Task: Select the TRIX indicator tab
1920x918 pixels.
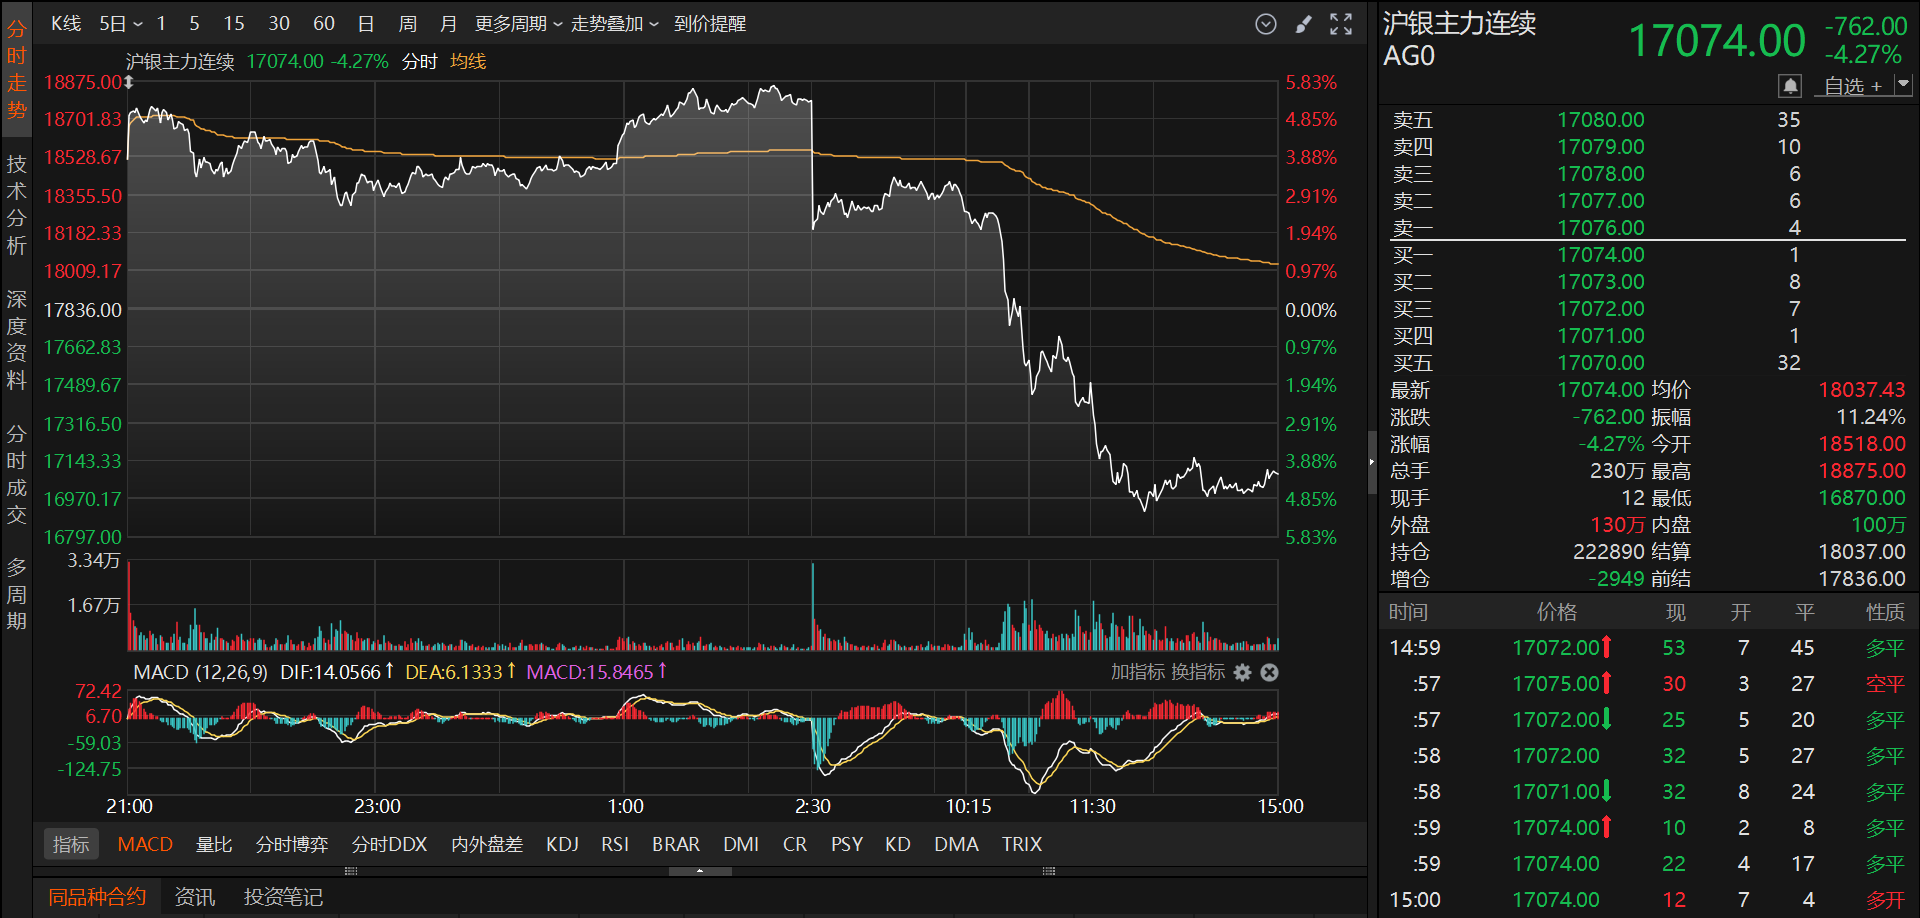Action: coord(1022,844)
